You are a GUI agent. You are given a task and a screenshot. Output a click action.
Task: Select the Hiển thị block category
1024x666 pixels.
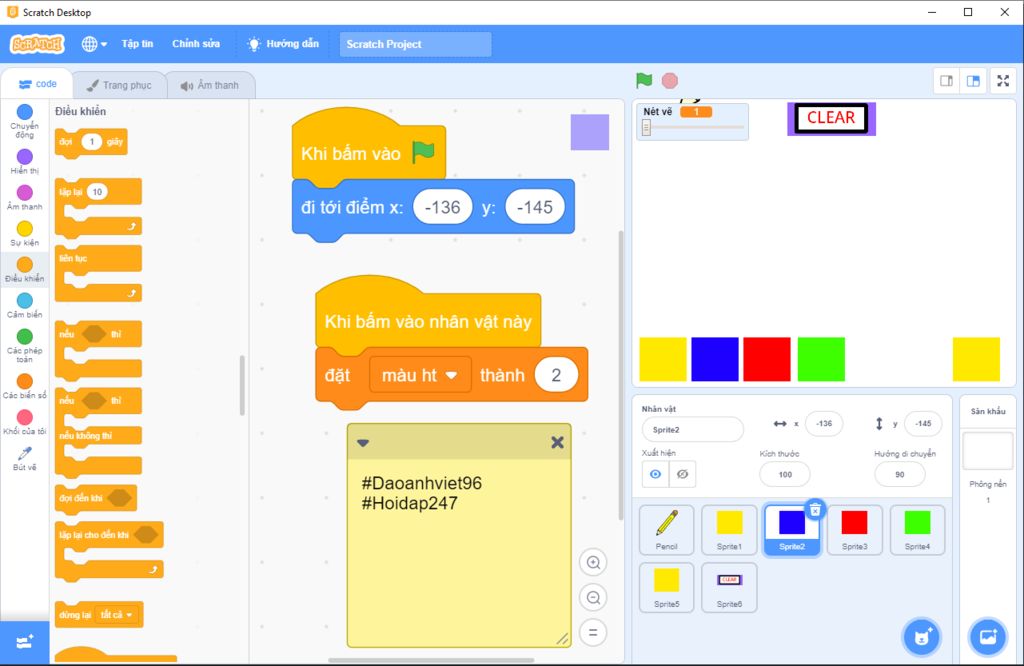click(x=25, y=161)
